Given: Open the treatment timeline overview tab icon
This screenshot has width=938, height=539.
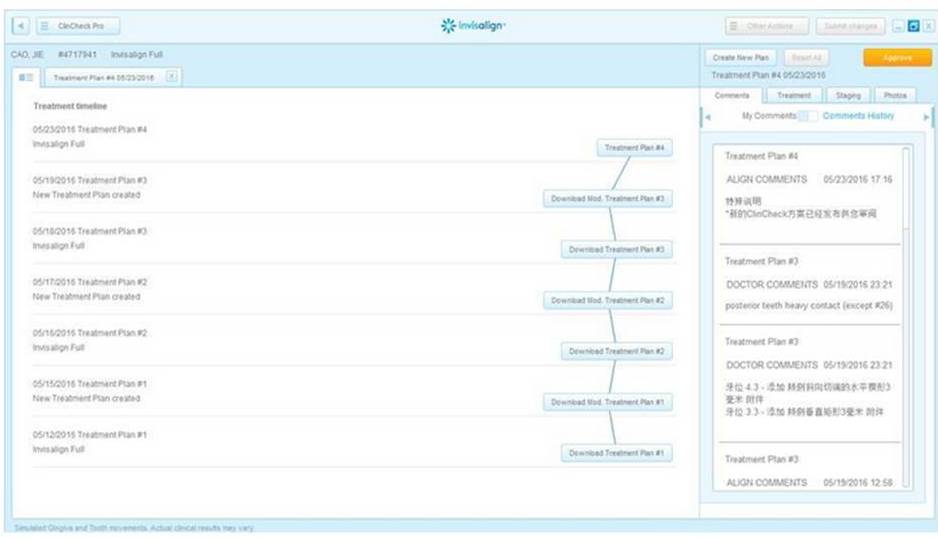Looking at the screenshot, I should click(26, 77).
